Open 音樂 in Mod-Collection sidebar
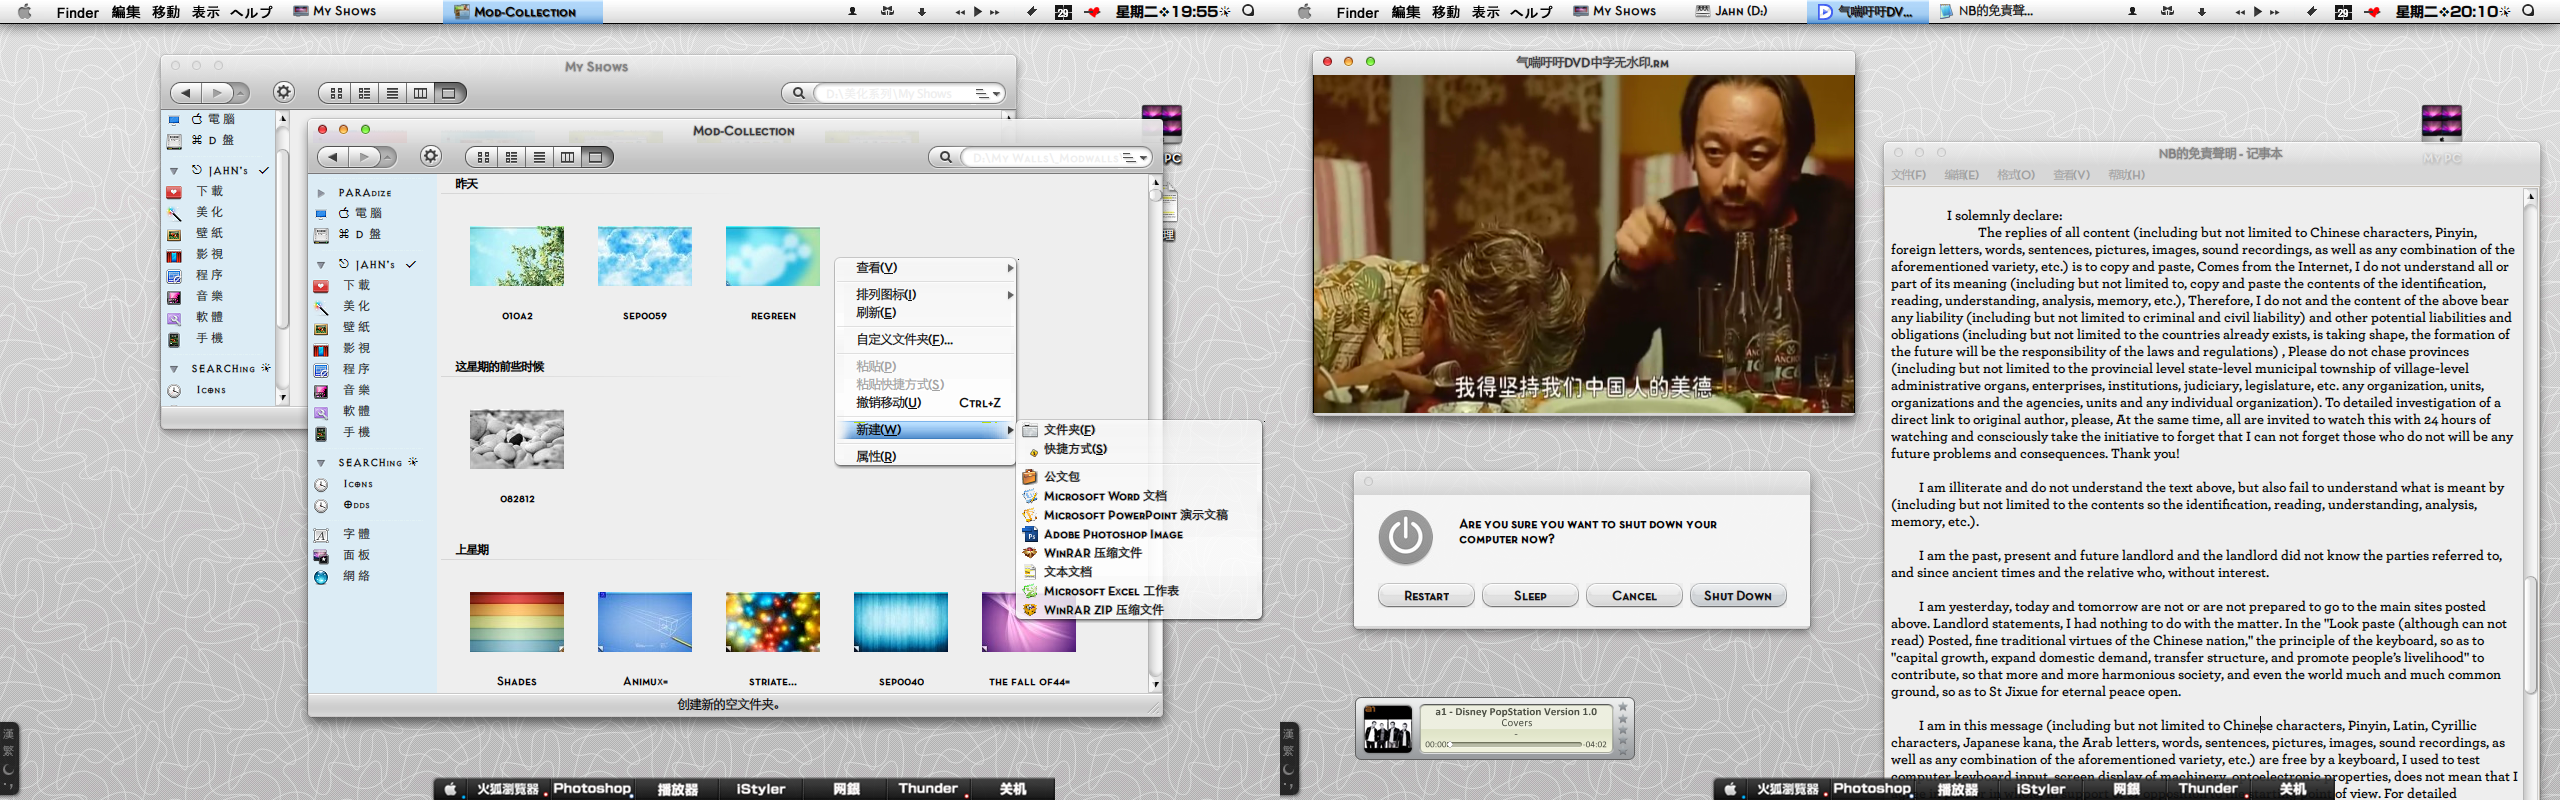The height and width of the screenshot is (800, 2560). pos(357,391)
